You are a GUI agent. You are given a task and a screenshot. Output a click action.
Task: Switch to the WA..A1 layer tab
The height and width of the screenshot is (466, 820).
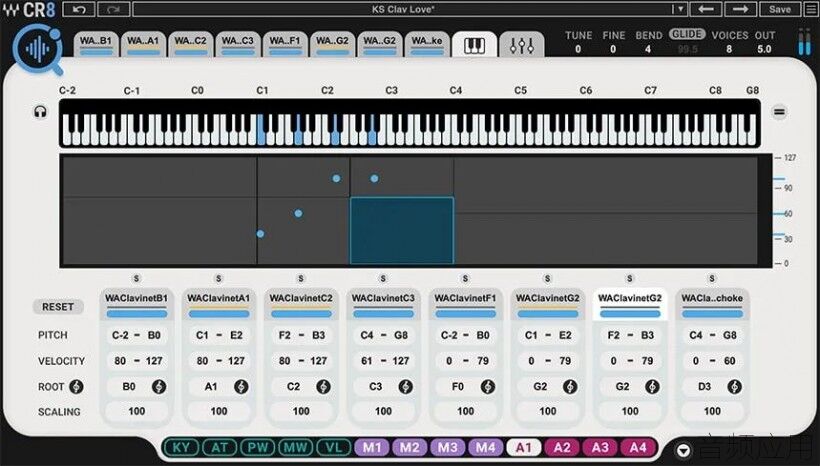143,44
